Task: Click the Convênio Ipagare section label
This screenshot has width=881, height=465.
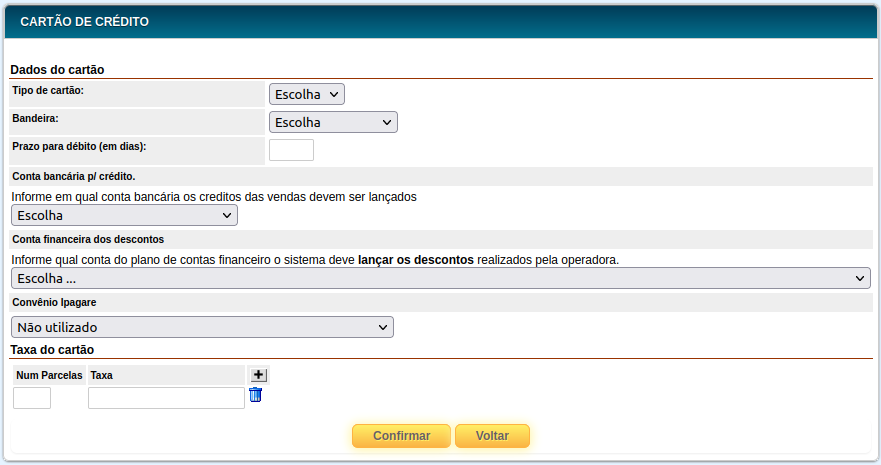Action: (53, 301)
